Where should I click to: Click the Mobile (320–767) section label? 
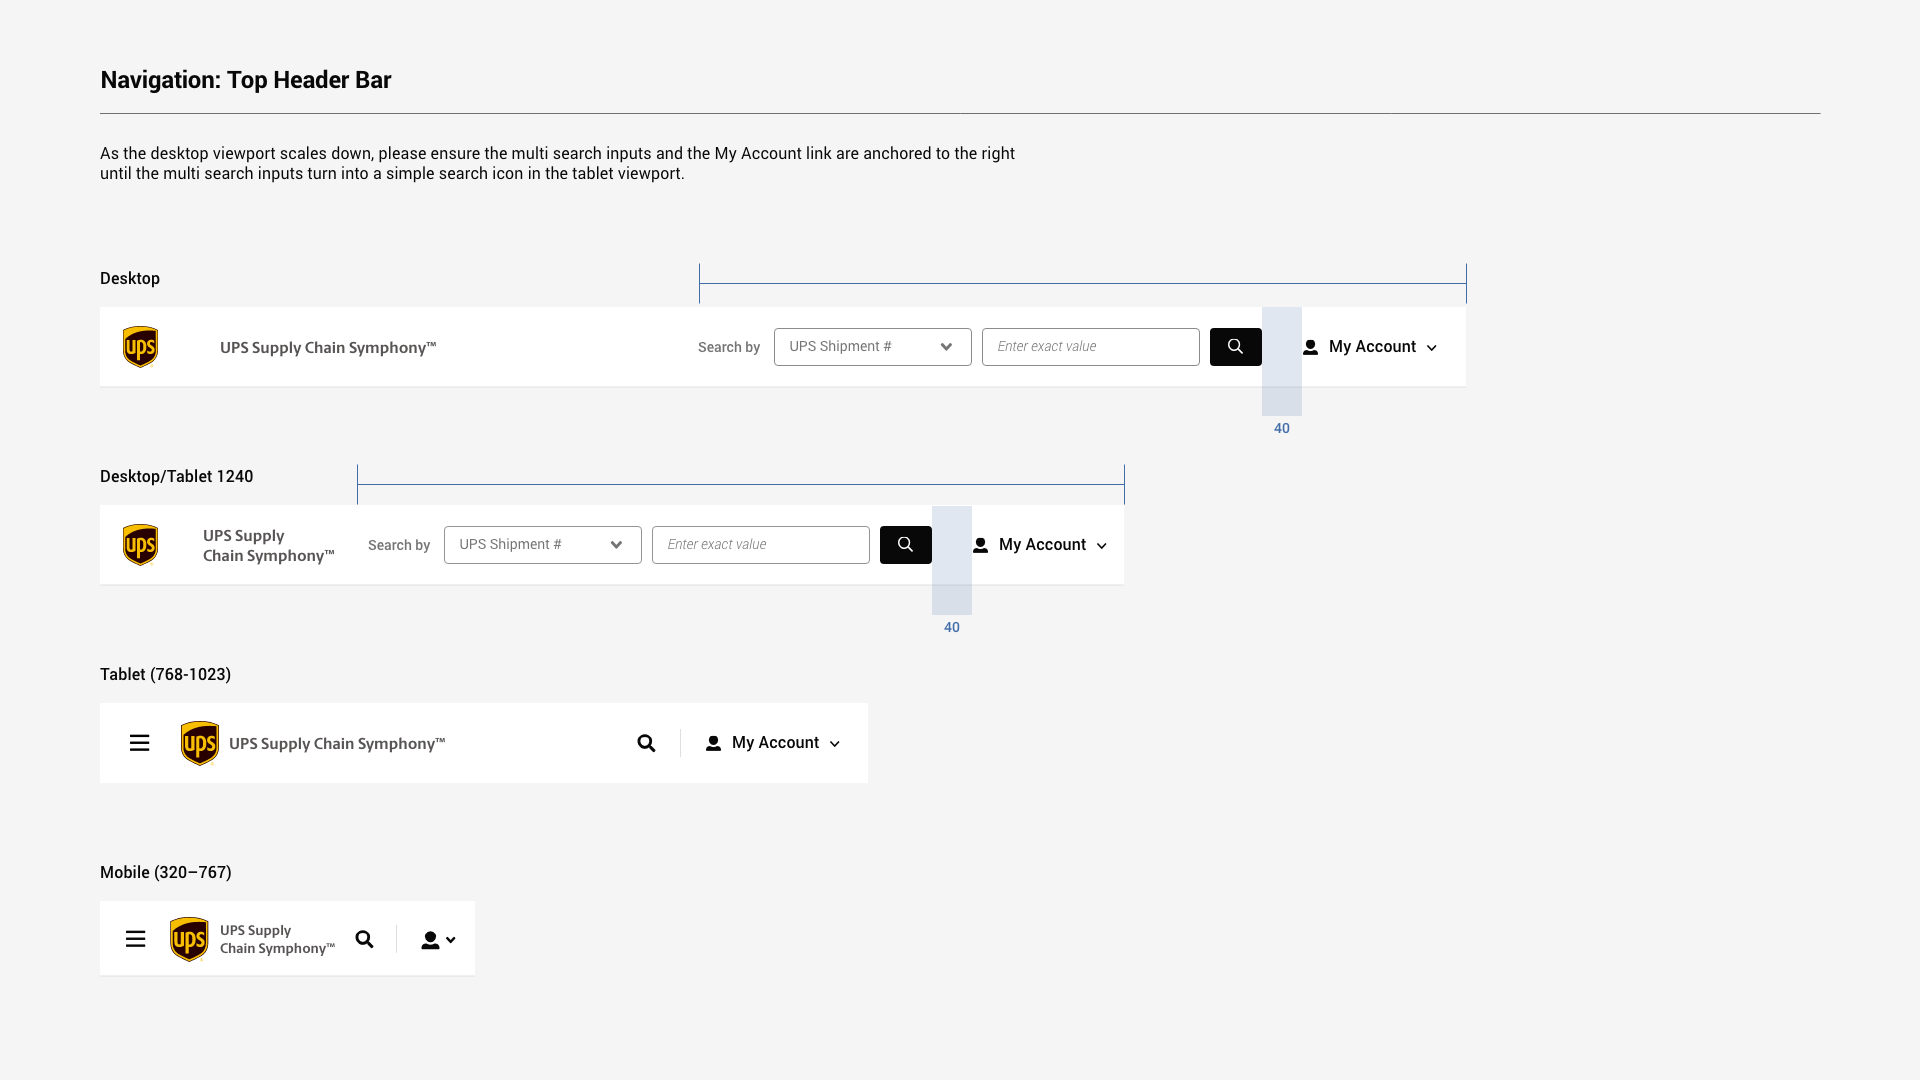166,872
